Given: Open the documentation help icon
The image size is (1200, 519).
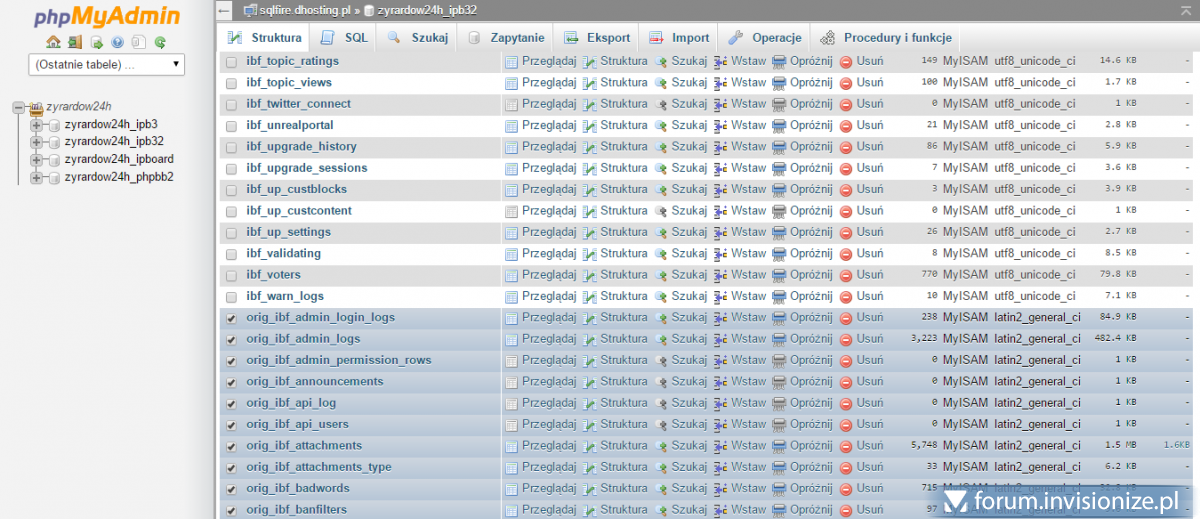Looking at the screenshot, I should [x=117, y=42].
